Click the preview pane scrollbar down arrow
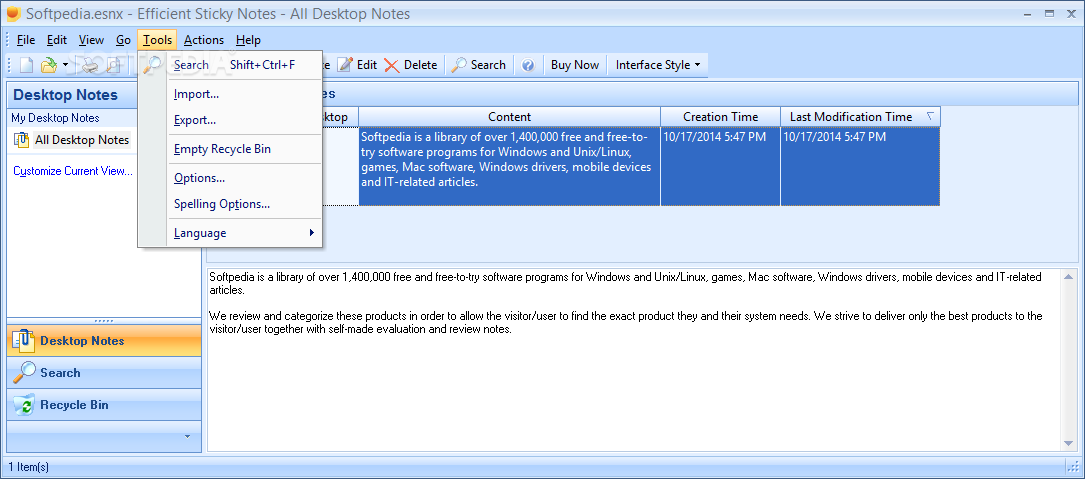Screen dimensions: 1085x479 pos(1068,444)
